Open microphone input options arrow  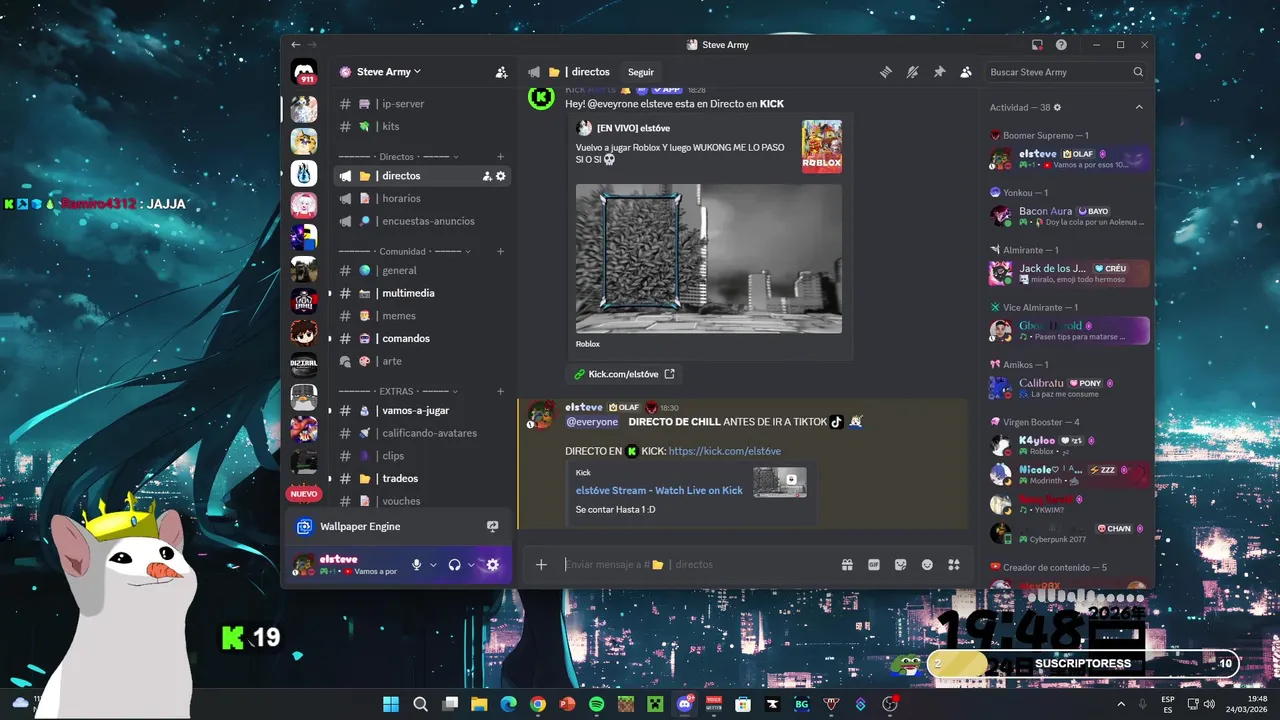point(433,565)
